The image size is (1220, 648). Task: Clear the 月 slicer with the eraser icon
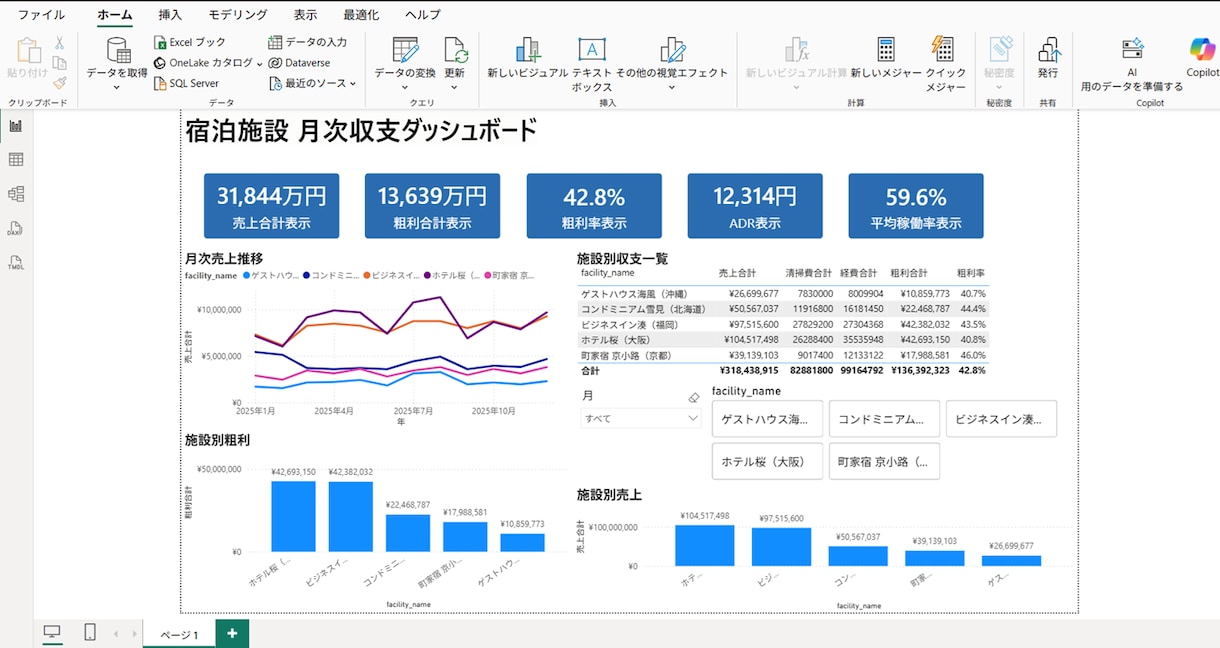[x=694, y=397]
